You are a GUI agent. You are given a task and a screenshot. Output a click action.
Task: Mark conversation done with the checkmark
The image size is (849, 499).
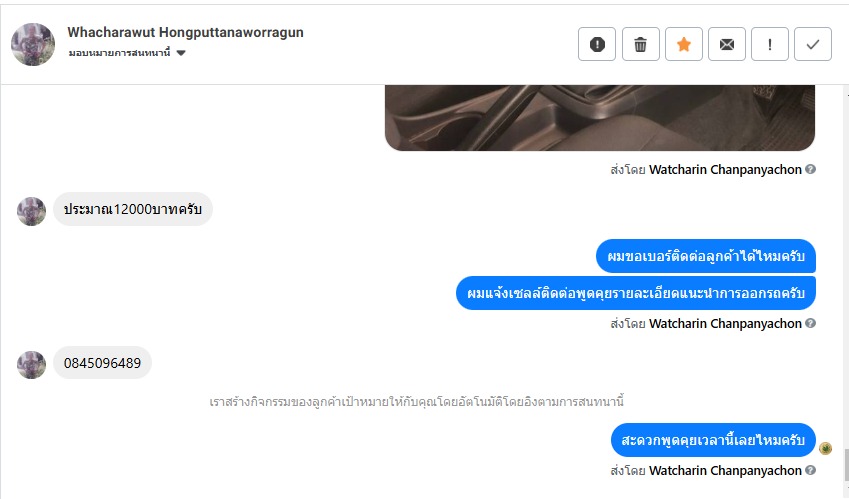pyautogui.click(x=813, y=44)
